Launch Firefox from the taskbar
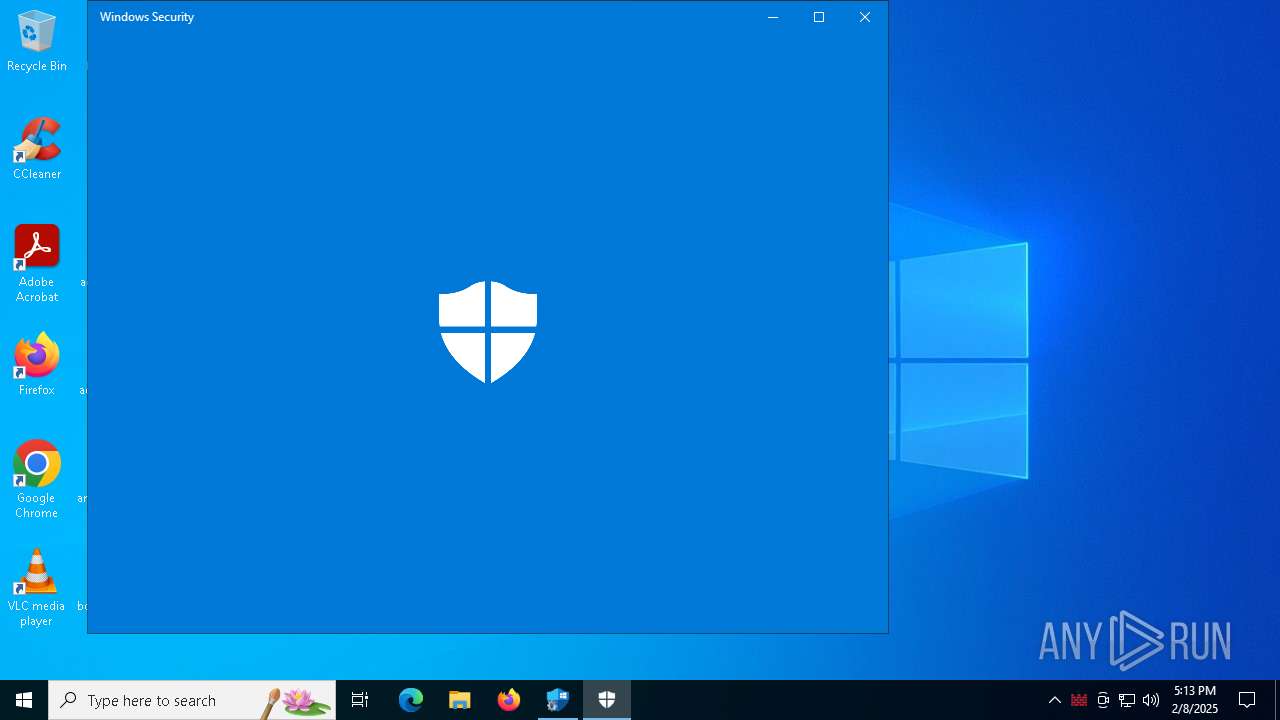 tap(509, 700)
